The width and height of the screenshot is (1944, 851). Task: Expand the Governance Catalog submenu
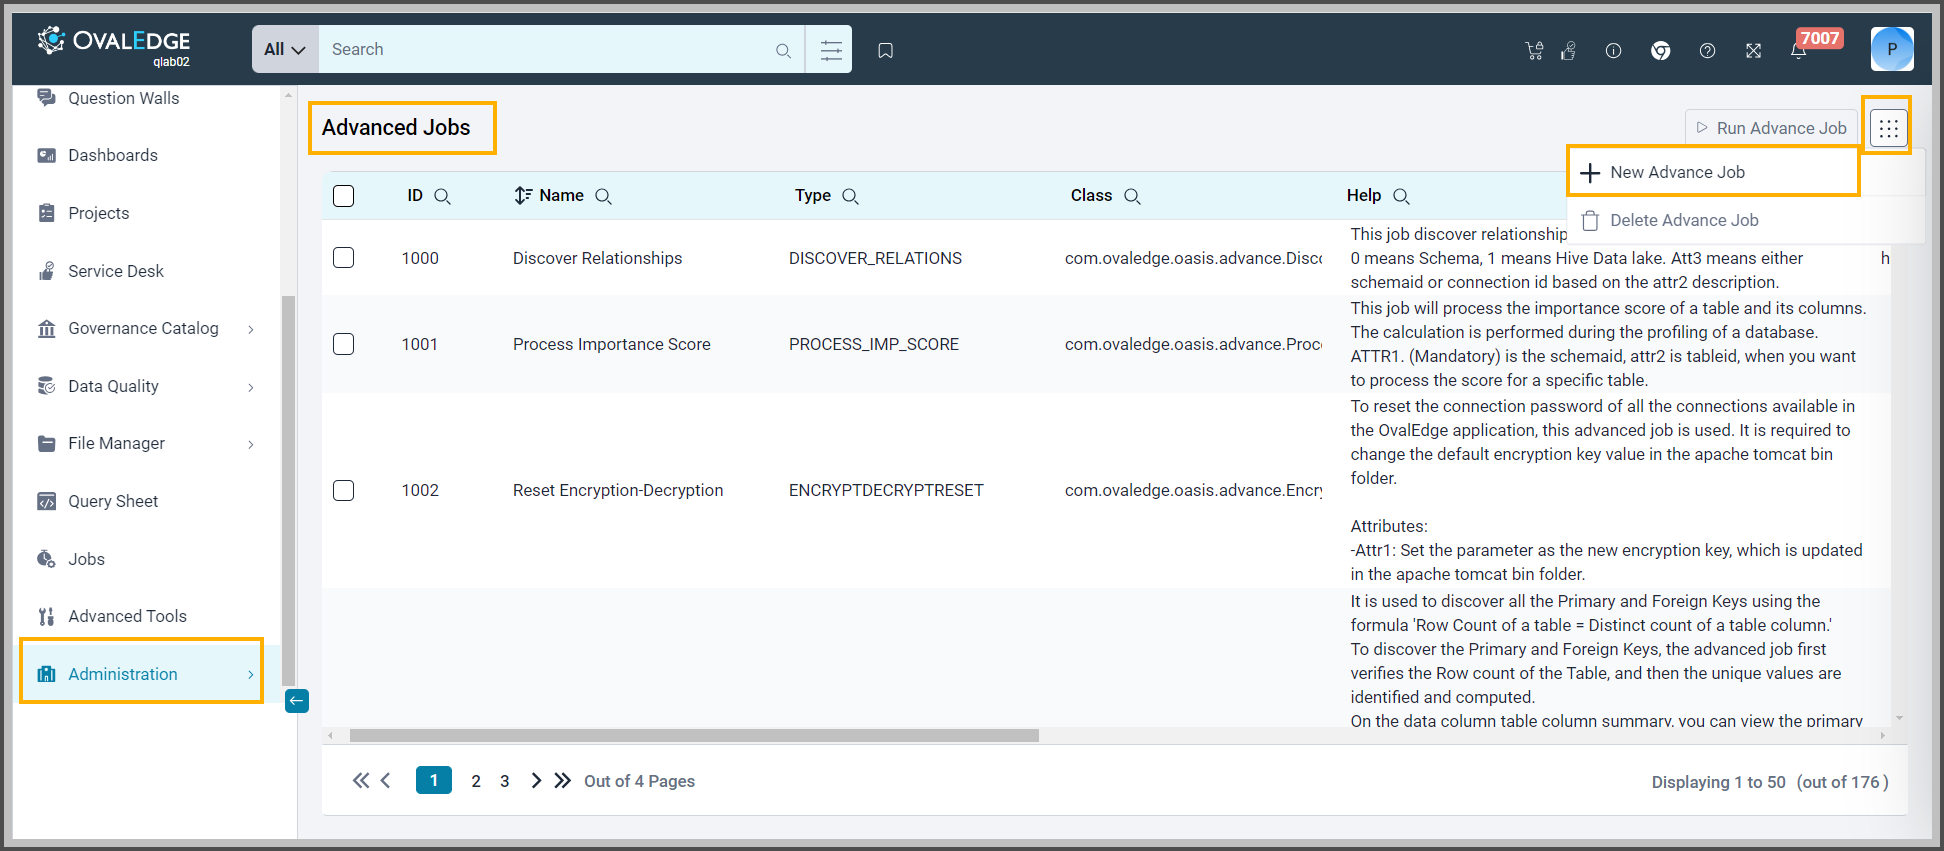251,329
